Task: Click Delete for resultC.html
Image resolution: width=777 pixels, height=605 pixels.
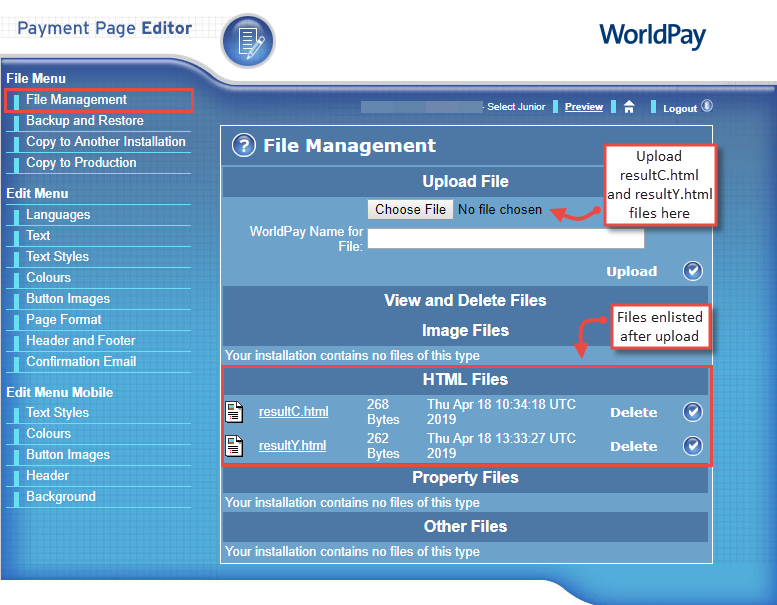Action: [x=634, y=412]
